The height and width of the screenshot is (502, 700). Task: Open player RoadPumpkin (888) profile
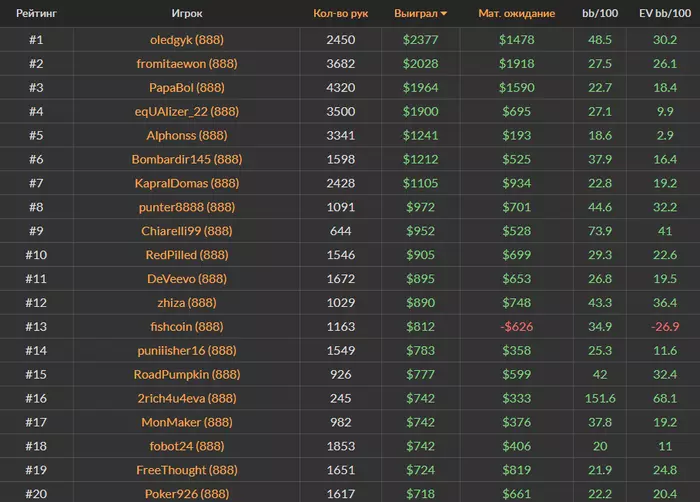tap(187, 374)
